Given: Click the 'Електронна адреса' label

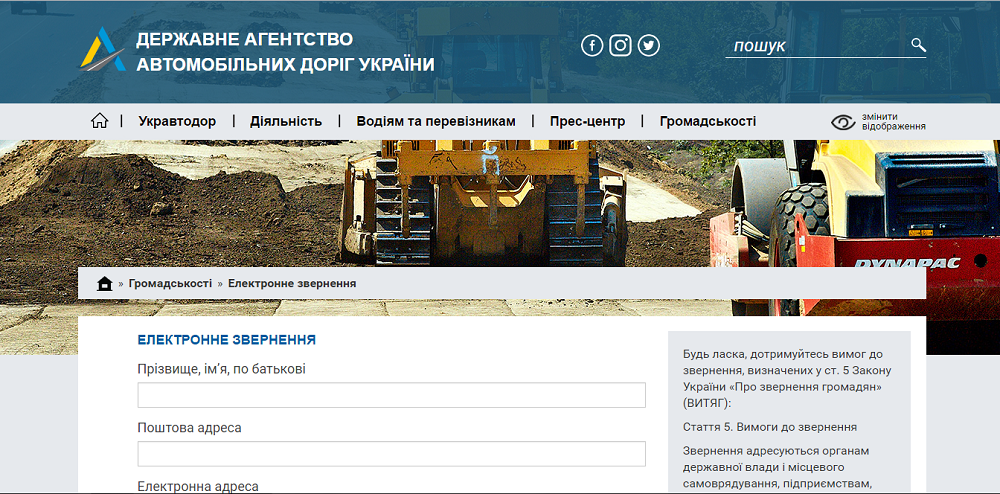Looking at the screenshot, I should click(198, 486).
